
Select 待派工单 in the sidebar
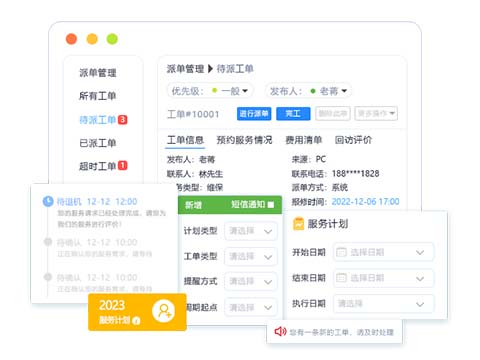click(x=98, y=120)
